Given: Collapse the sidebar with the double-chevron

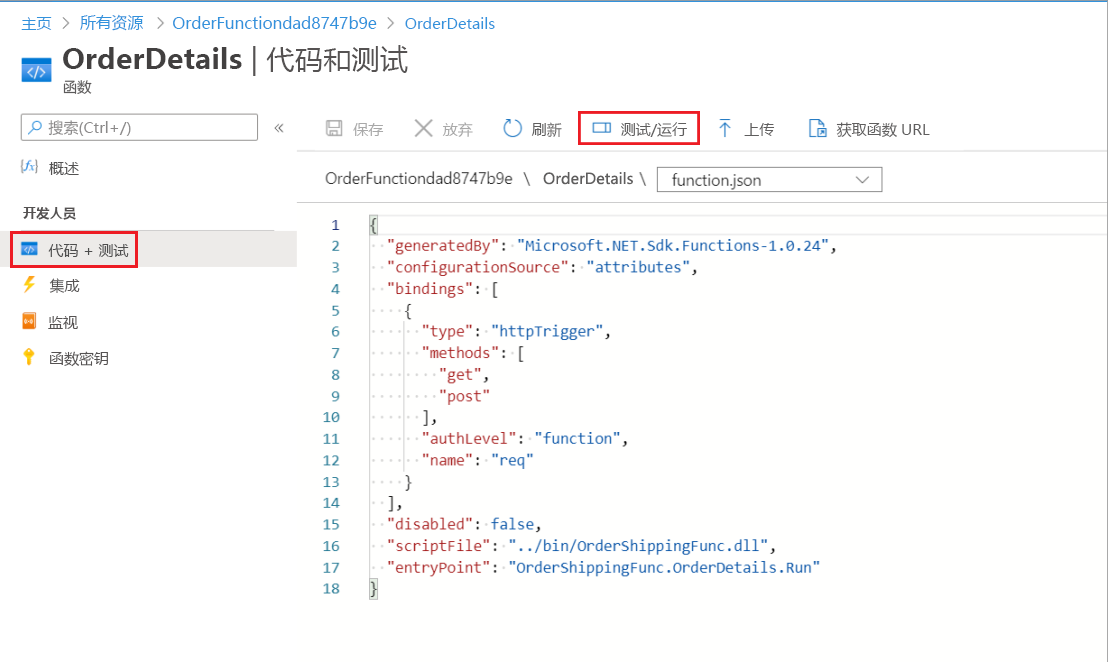Looking at the screenshot, I should pyautogui.click(x=279, y=128).
